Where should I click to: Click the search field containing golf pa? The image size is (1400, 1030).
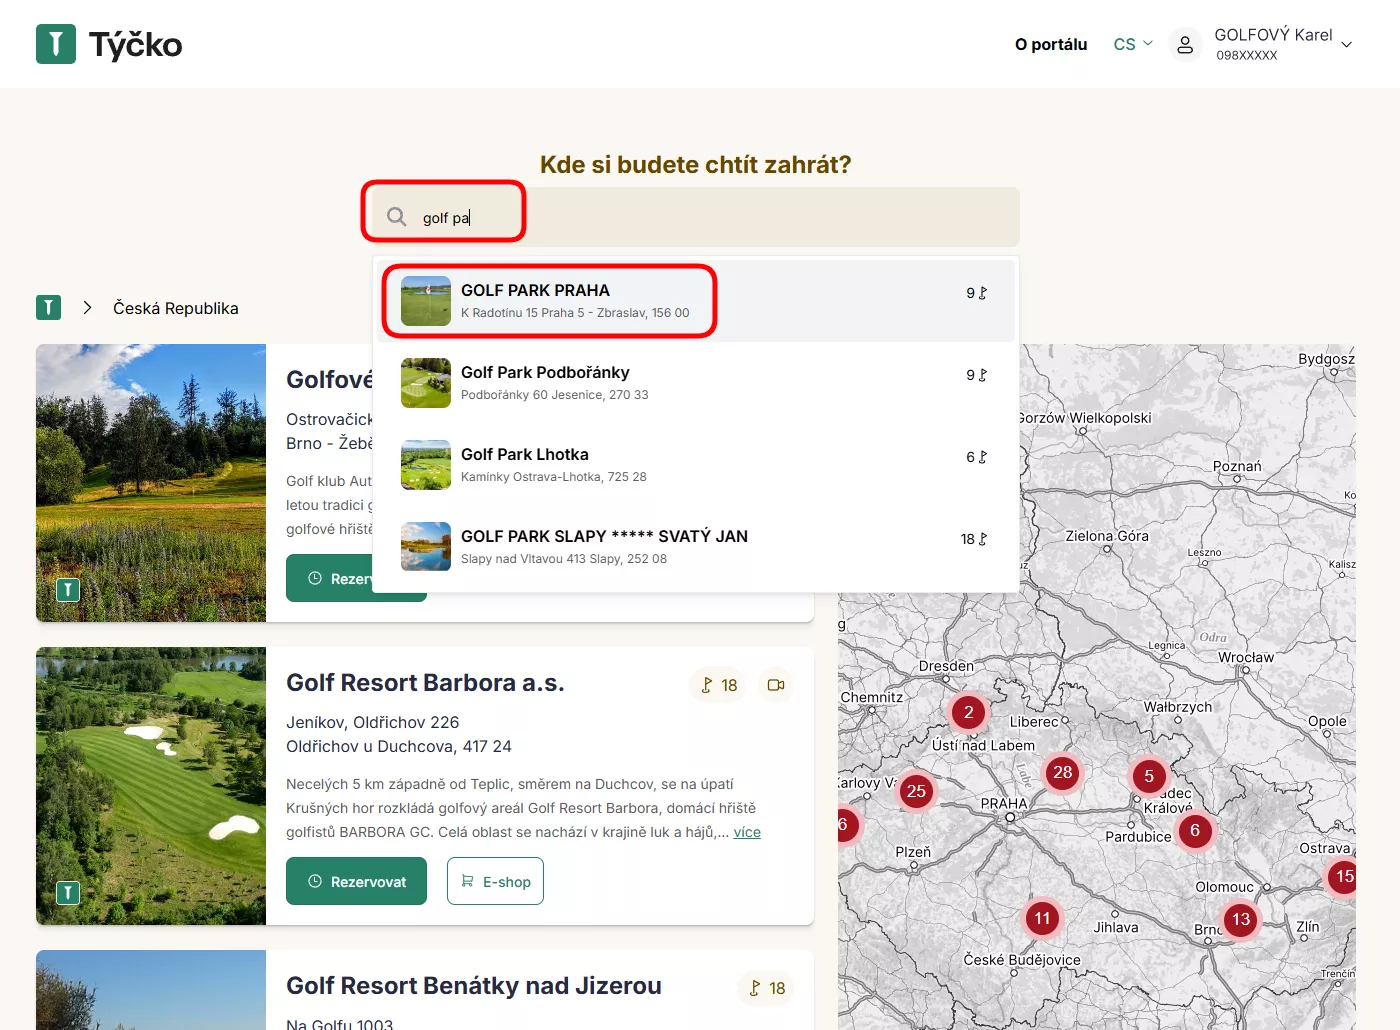695,217
